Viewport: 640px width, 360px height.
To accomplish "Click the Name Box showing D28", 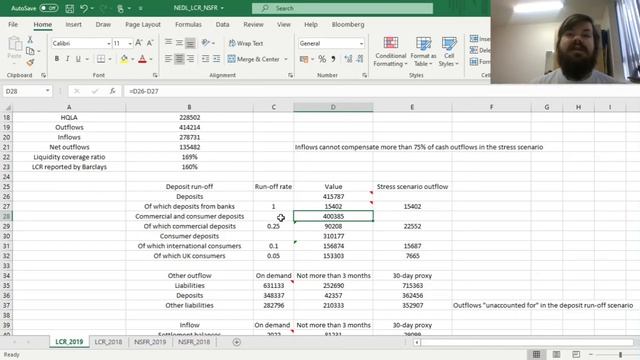I will pos(23,91).
